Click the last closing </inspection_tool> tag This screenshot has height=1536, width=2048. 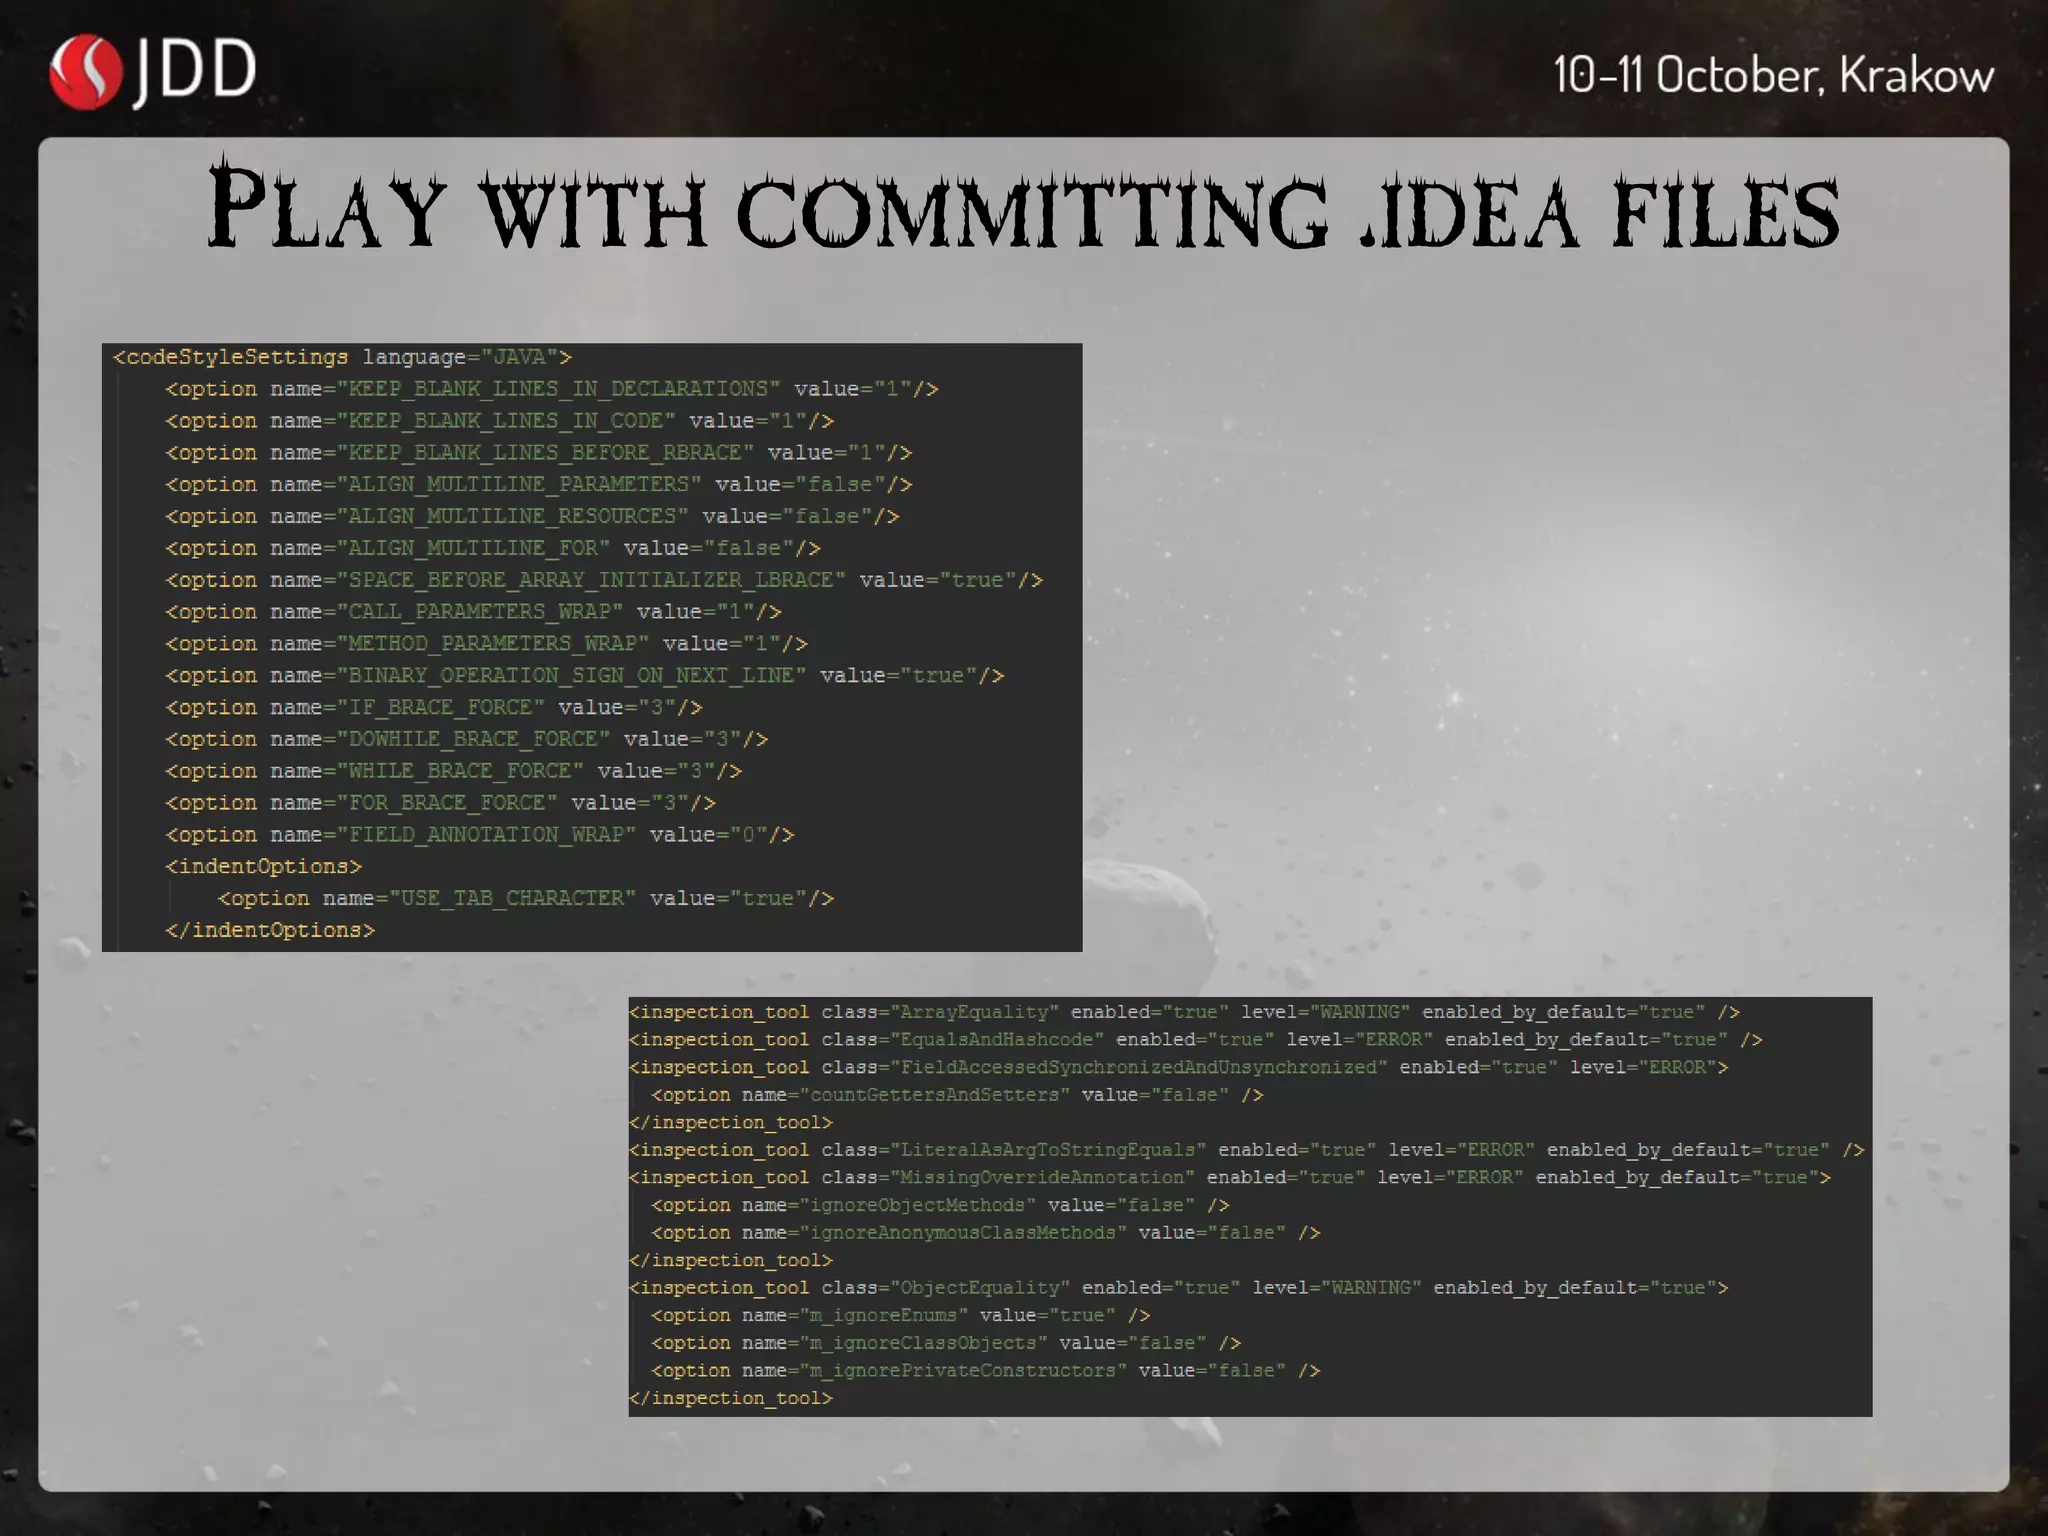[731, 1398]
